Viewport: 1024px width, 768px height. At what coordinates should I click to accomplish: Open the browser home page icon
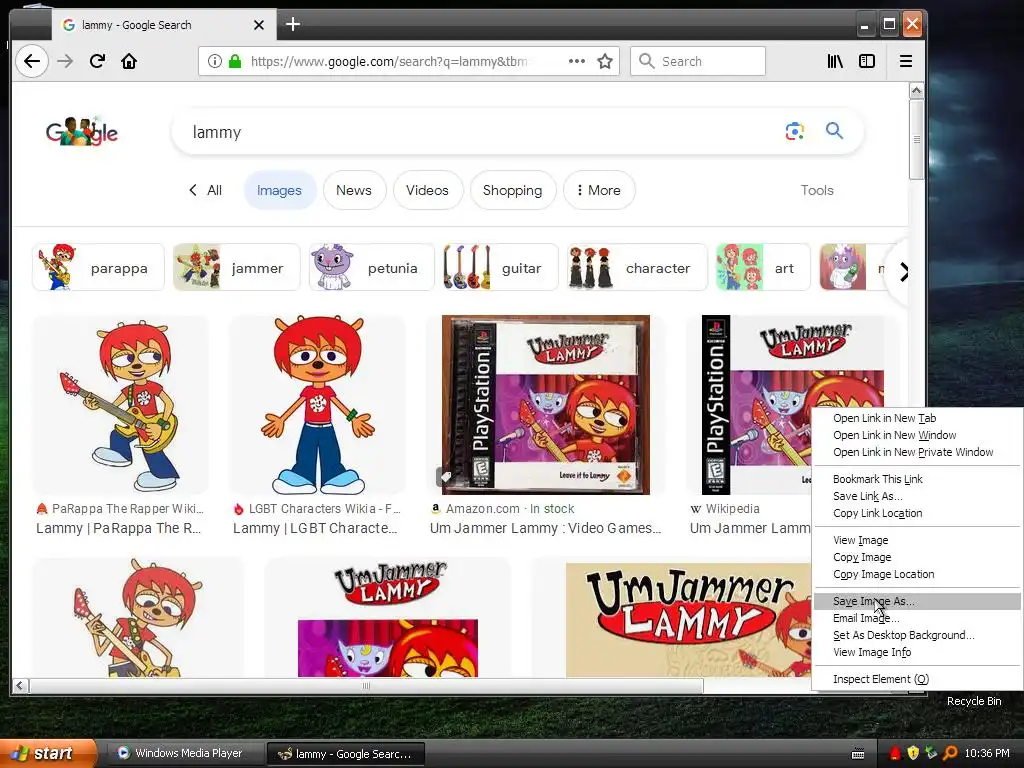[129, 61]
